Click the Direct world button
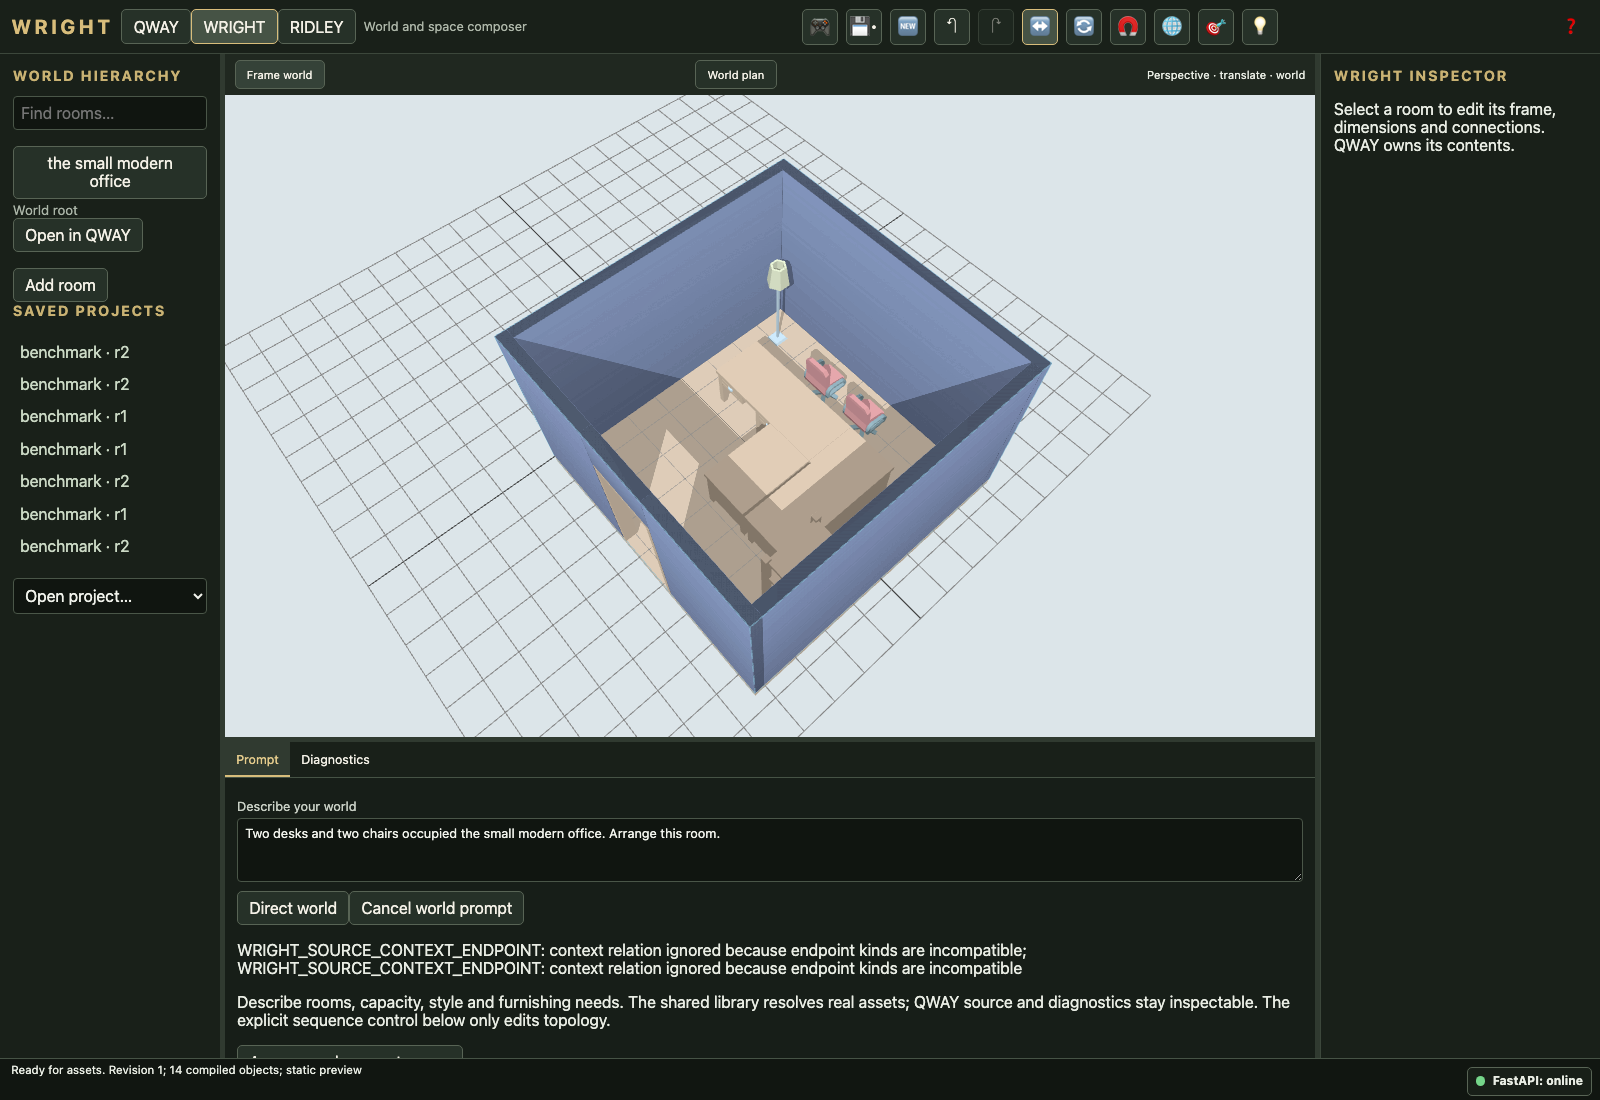Viewport: 1600px width, 1100px height. (x=293, y=908)
